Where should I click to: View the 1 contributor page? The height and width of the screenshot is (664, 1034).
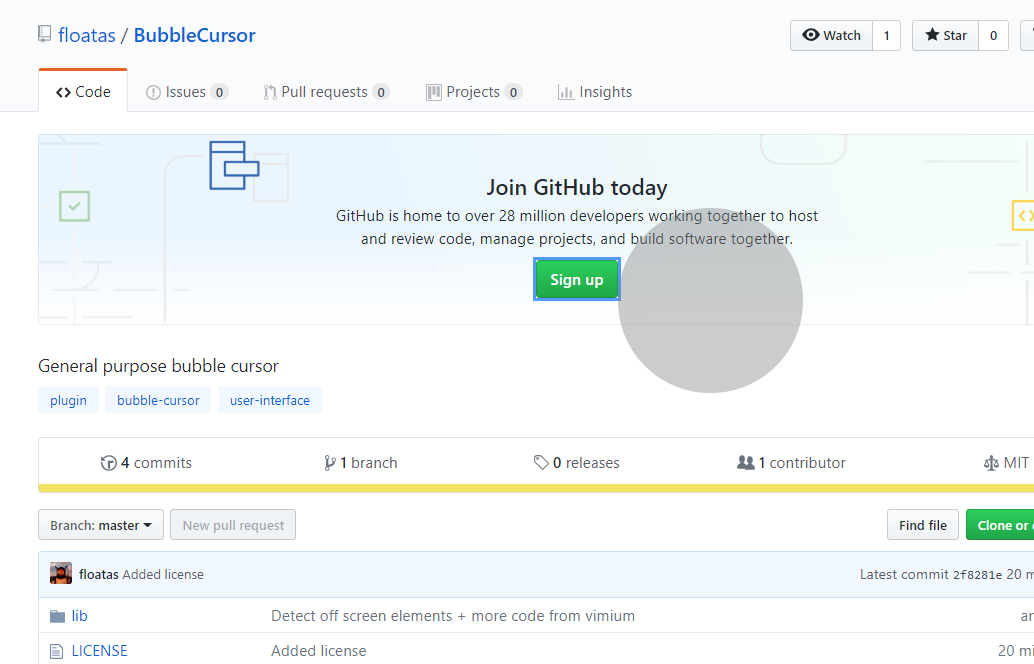pyautogui.click(x=791, y=463)
